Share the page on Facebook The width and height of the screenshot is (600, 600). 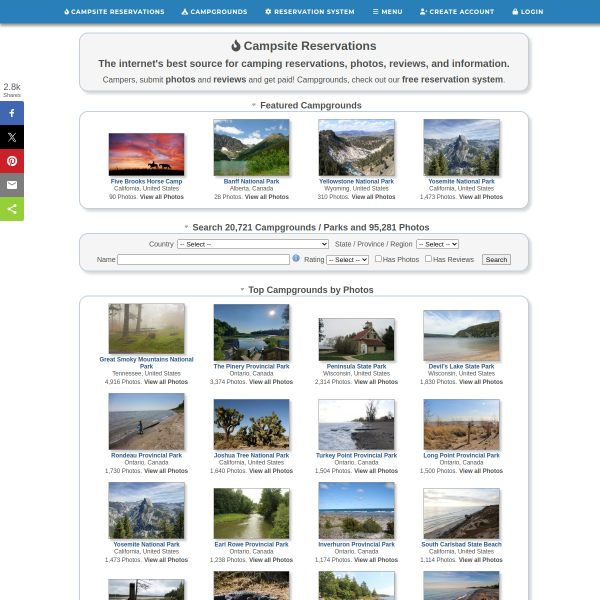12,113
